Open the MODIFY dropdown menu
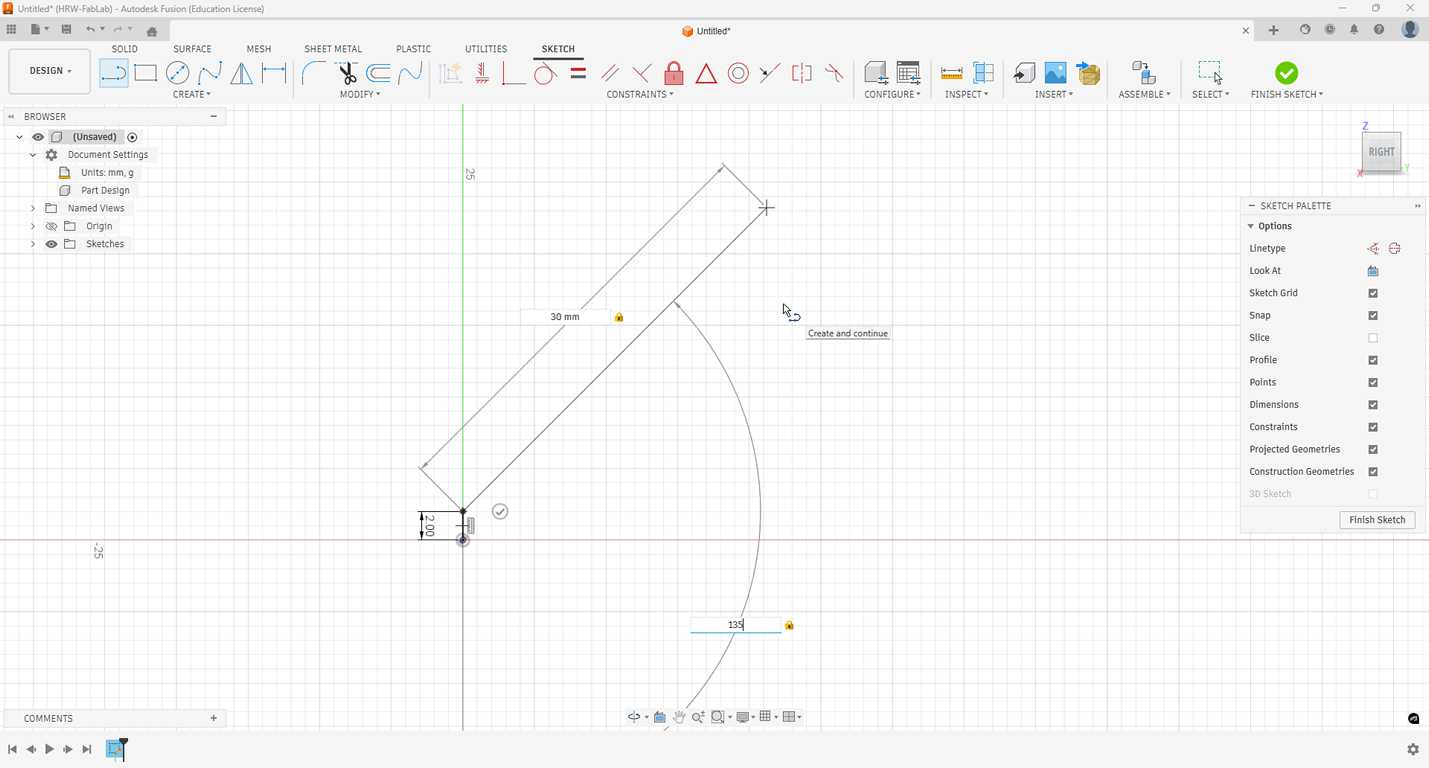Viewport: 1429px width, 768px height. click(360, 94)
